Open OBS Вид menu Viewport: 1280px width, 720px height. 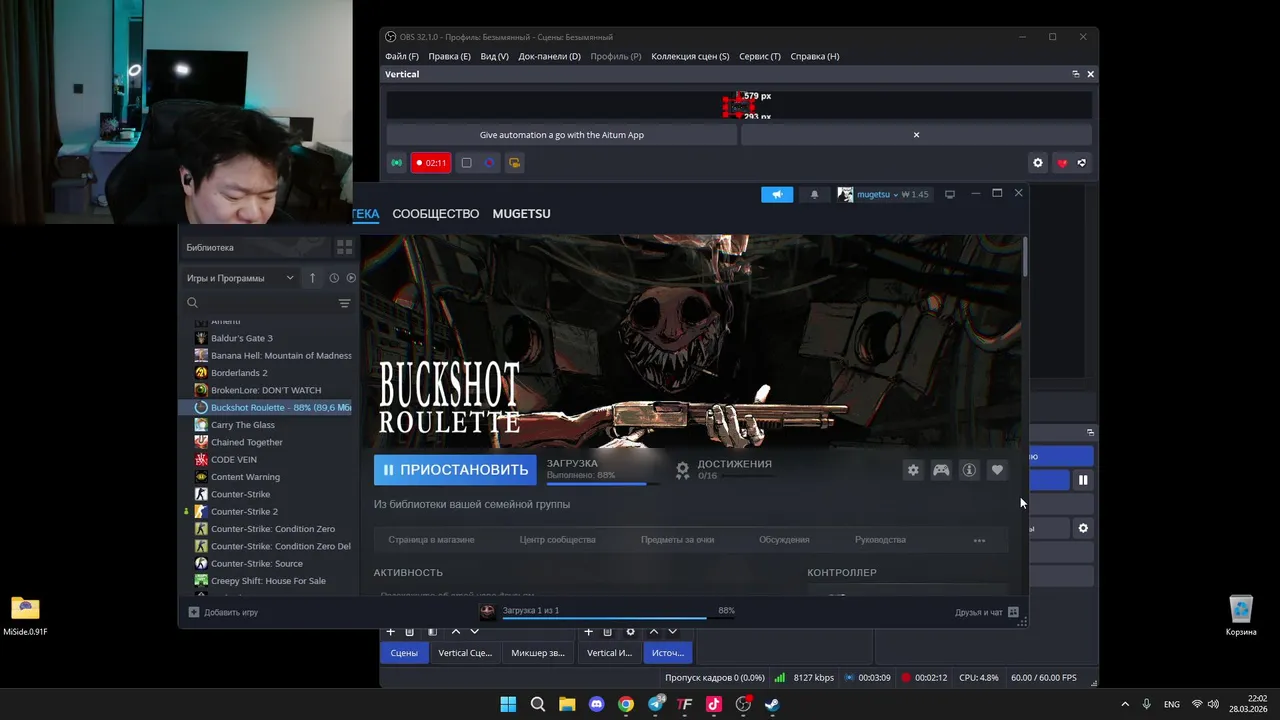(x=494, y=56)
